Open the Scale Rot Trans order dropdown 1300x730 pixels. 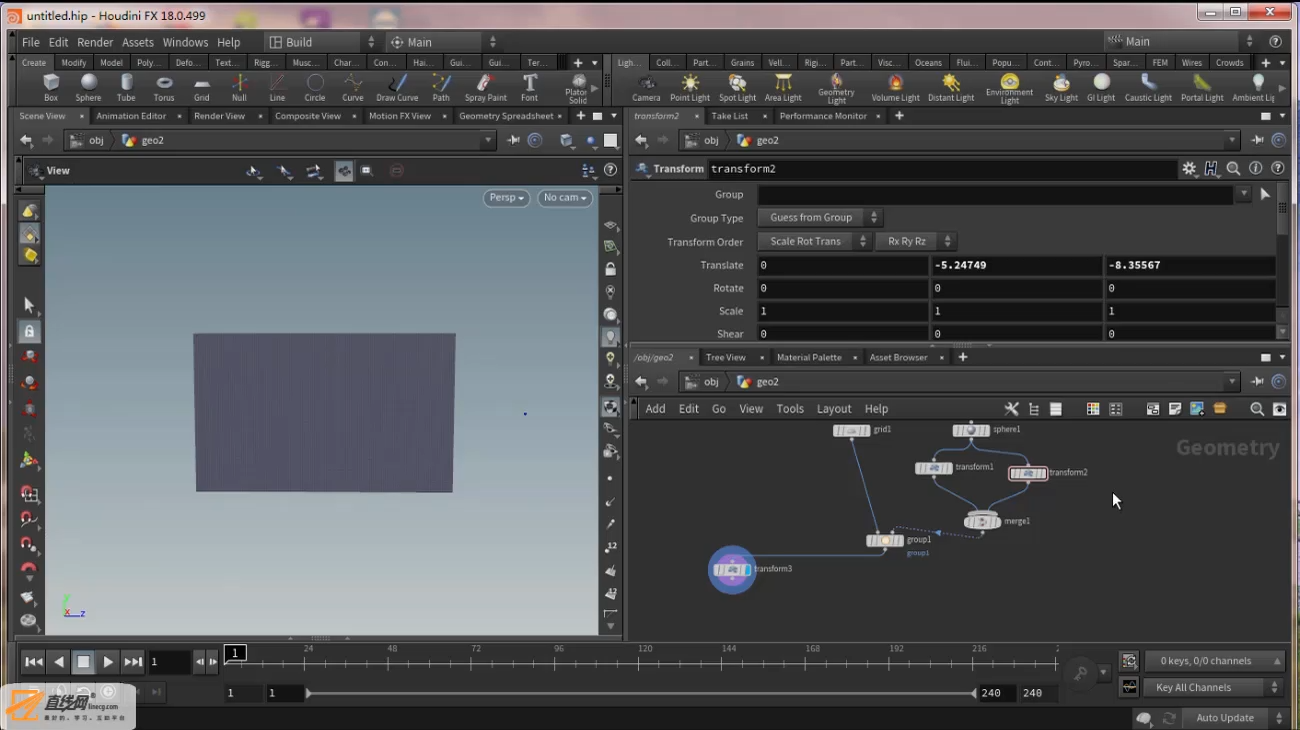(814, 241)
